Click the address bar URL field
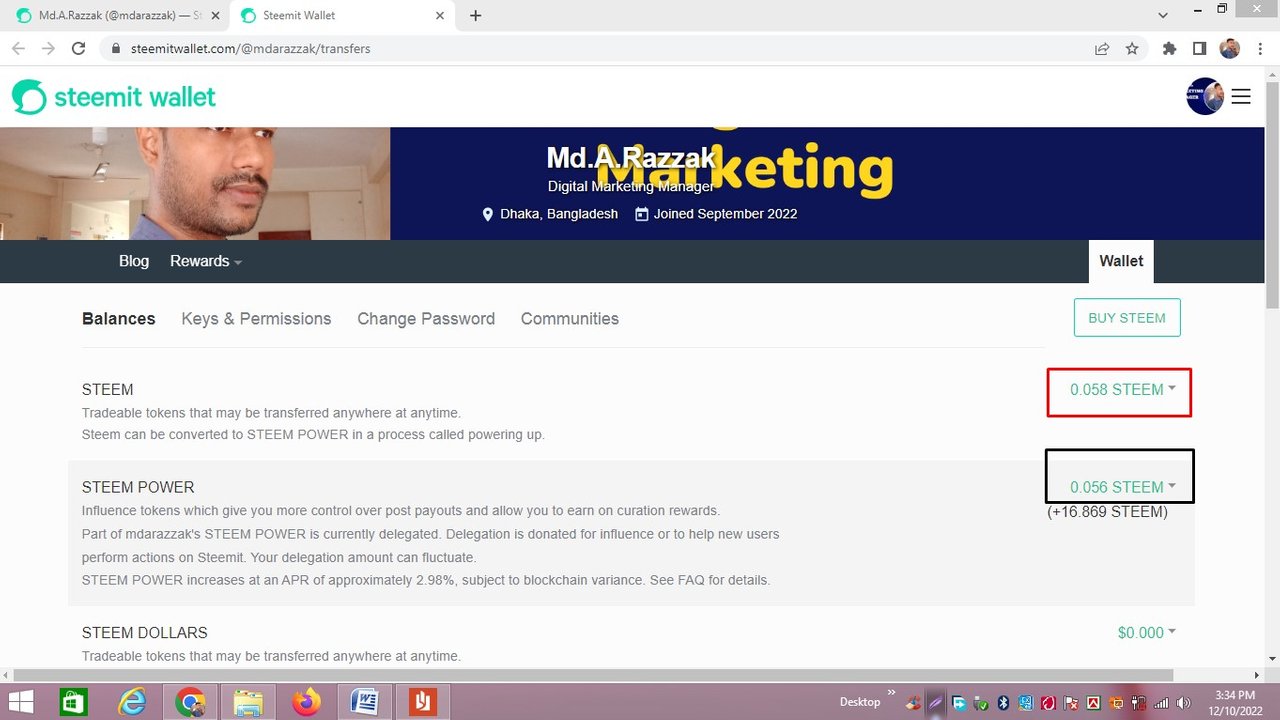 coord(600,48)
